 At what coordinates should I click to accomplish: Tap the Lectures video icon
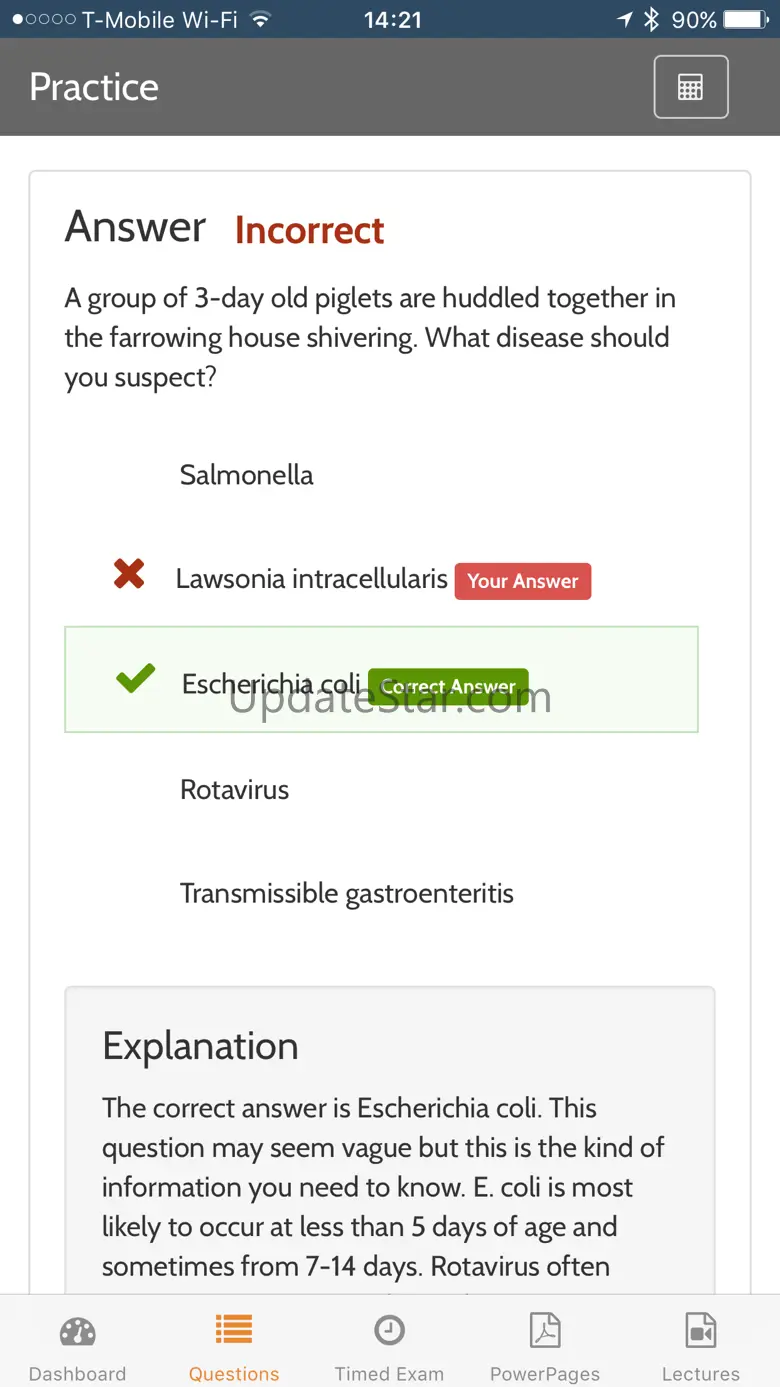pos(700,1330)
